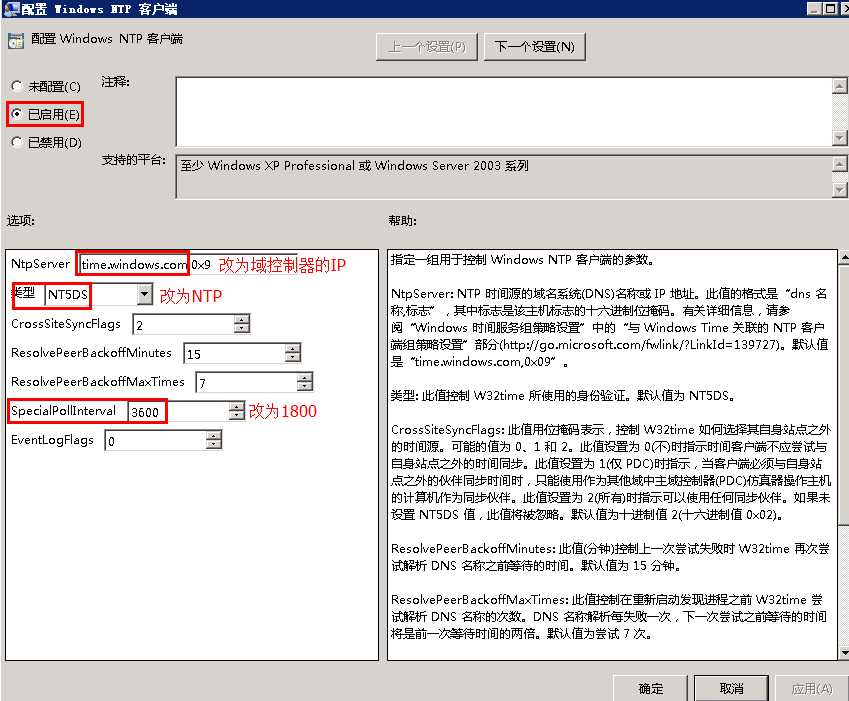Image resolution: width=849 pixels, height=701 pixels.
Task: Click the policy setting icon beside title
Action: tap(16, 41)
